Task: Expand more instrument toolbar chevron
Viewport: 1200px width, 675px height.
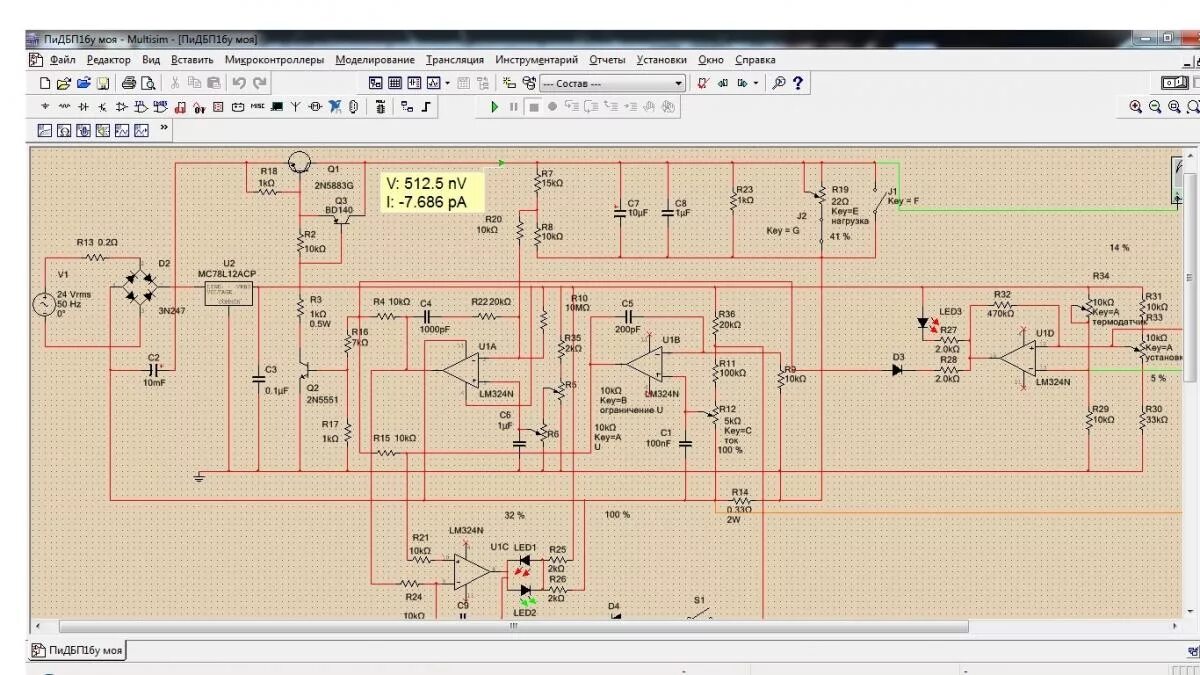Action: pyautogui.click(x=164, y=128)
